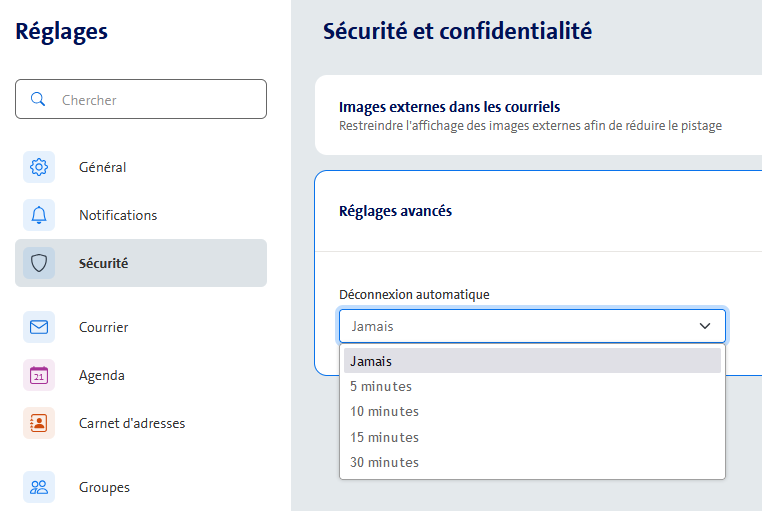Screen dimensions: 762x511
Task: Click the General gear icon
Action: [x=39, y=167]
